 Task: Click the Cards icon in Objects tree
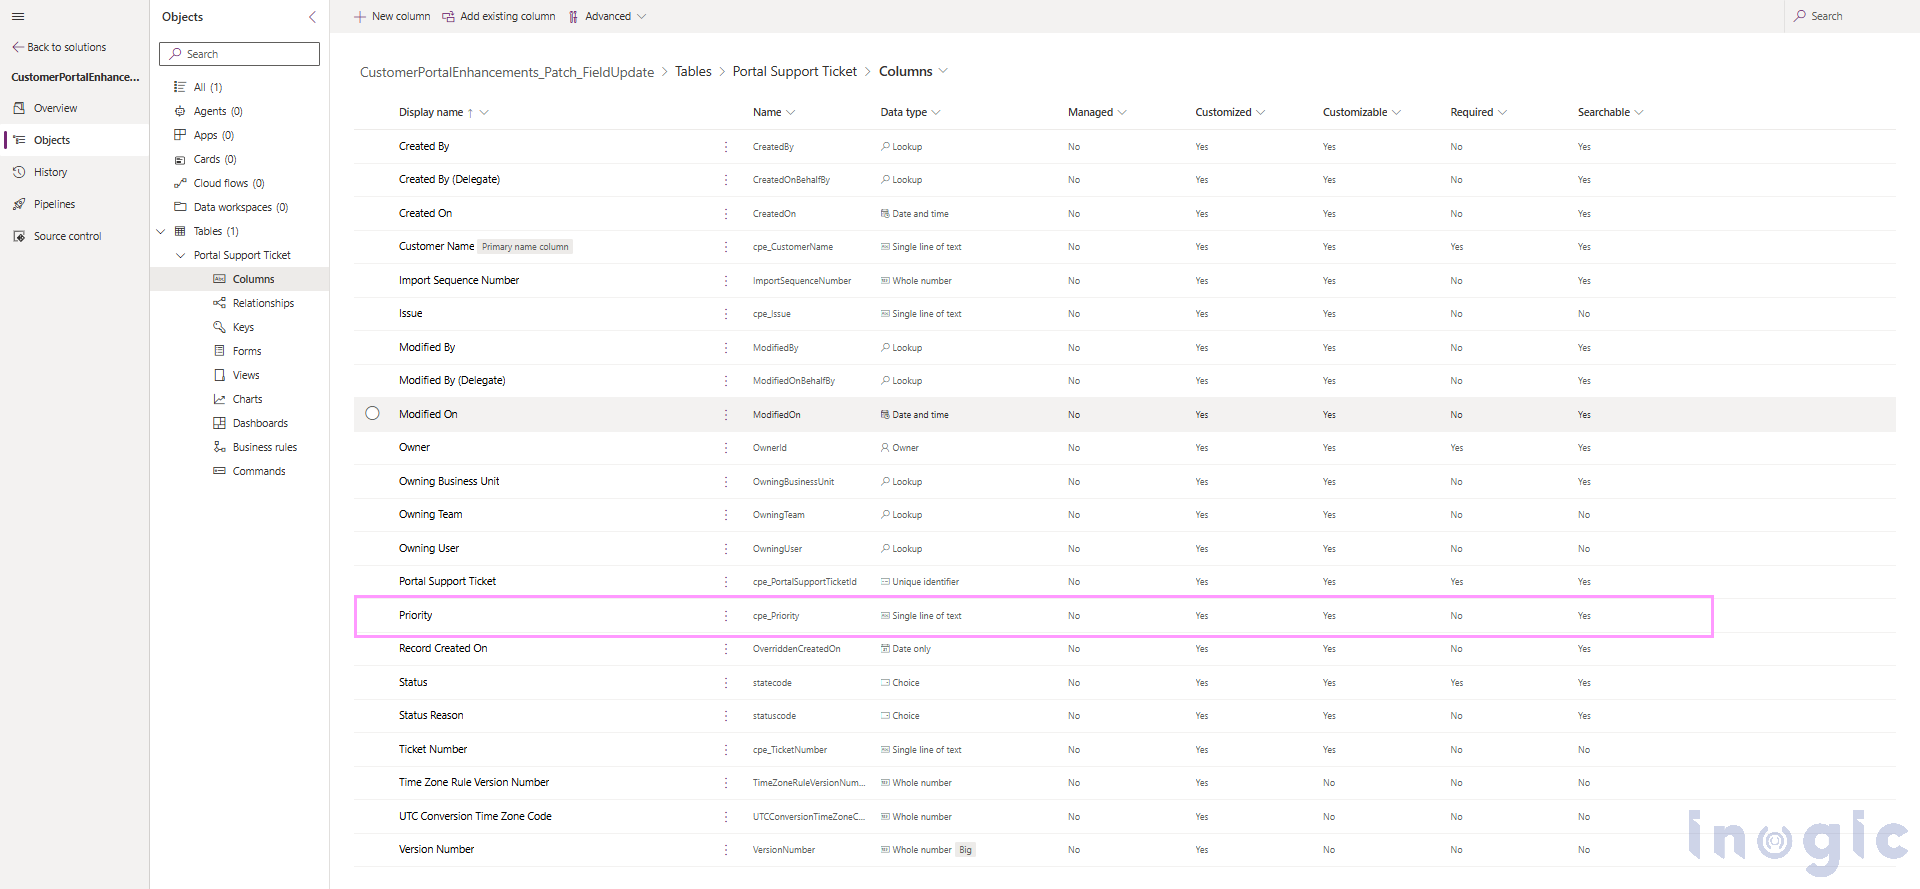pyautogui.click(x=180, y=159)
